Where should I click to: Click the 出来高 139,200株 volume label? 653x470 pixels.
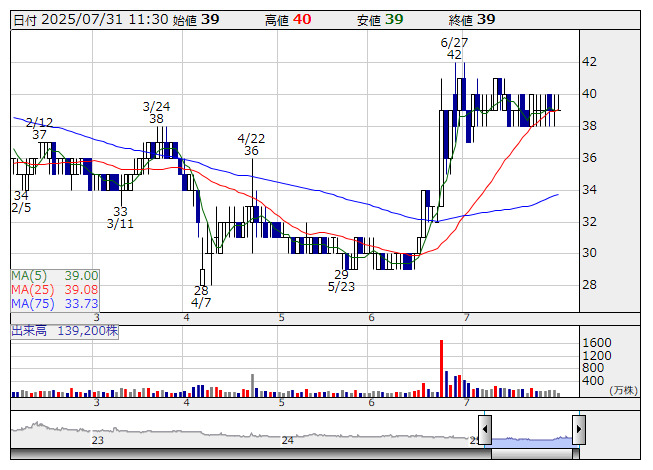click(65, 331)
